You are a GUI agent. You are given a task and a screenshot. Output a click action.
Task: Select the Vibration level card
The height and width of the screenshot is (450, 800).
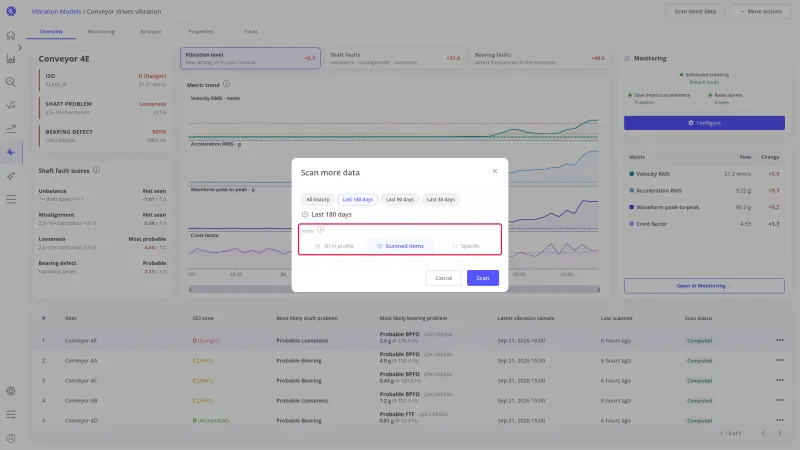tap(250, 58)
